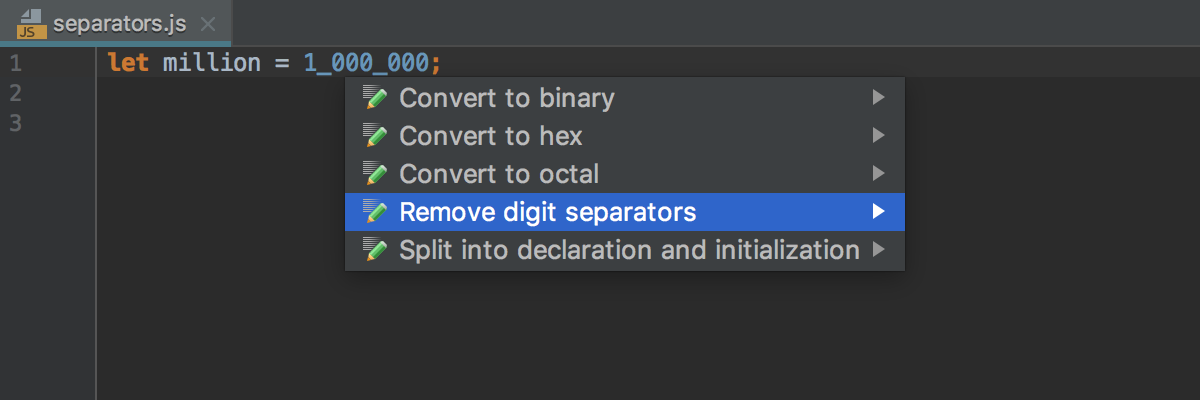
Task: Click the pencil icon beside Remove digit separators
Action: [376, 212]
